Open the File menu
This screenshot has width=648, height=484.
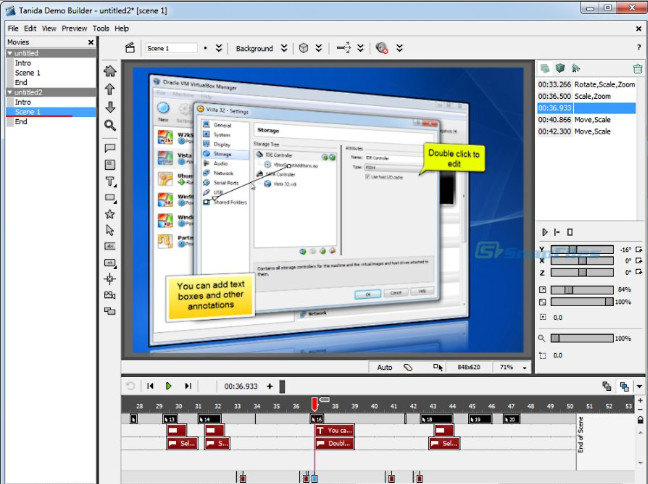[13, 29]
